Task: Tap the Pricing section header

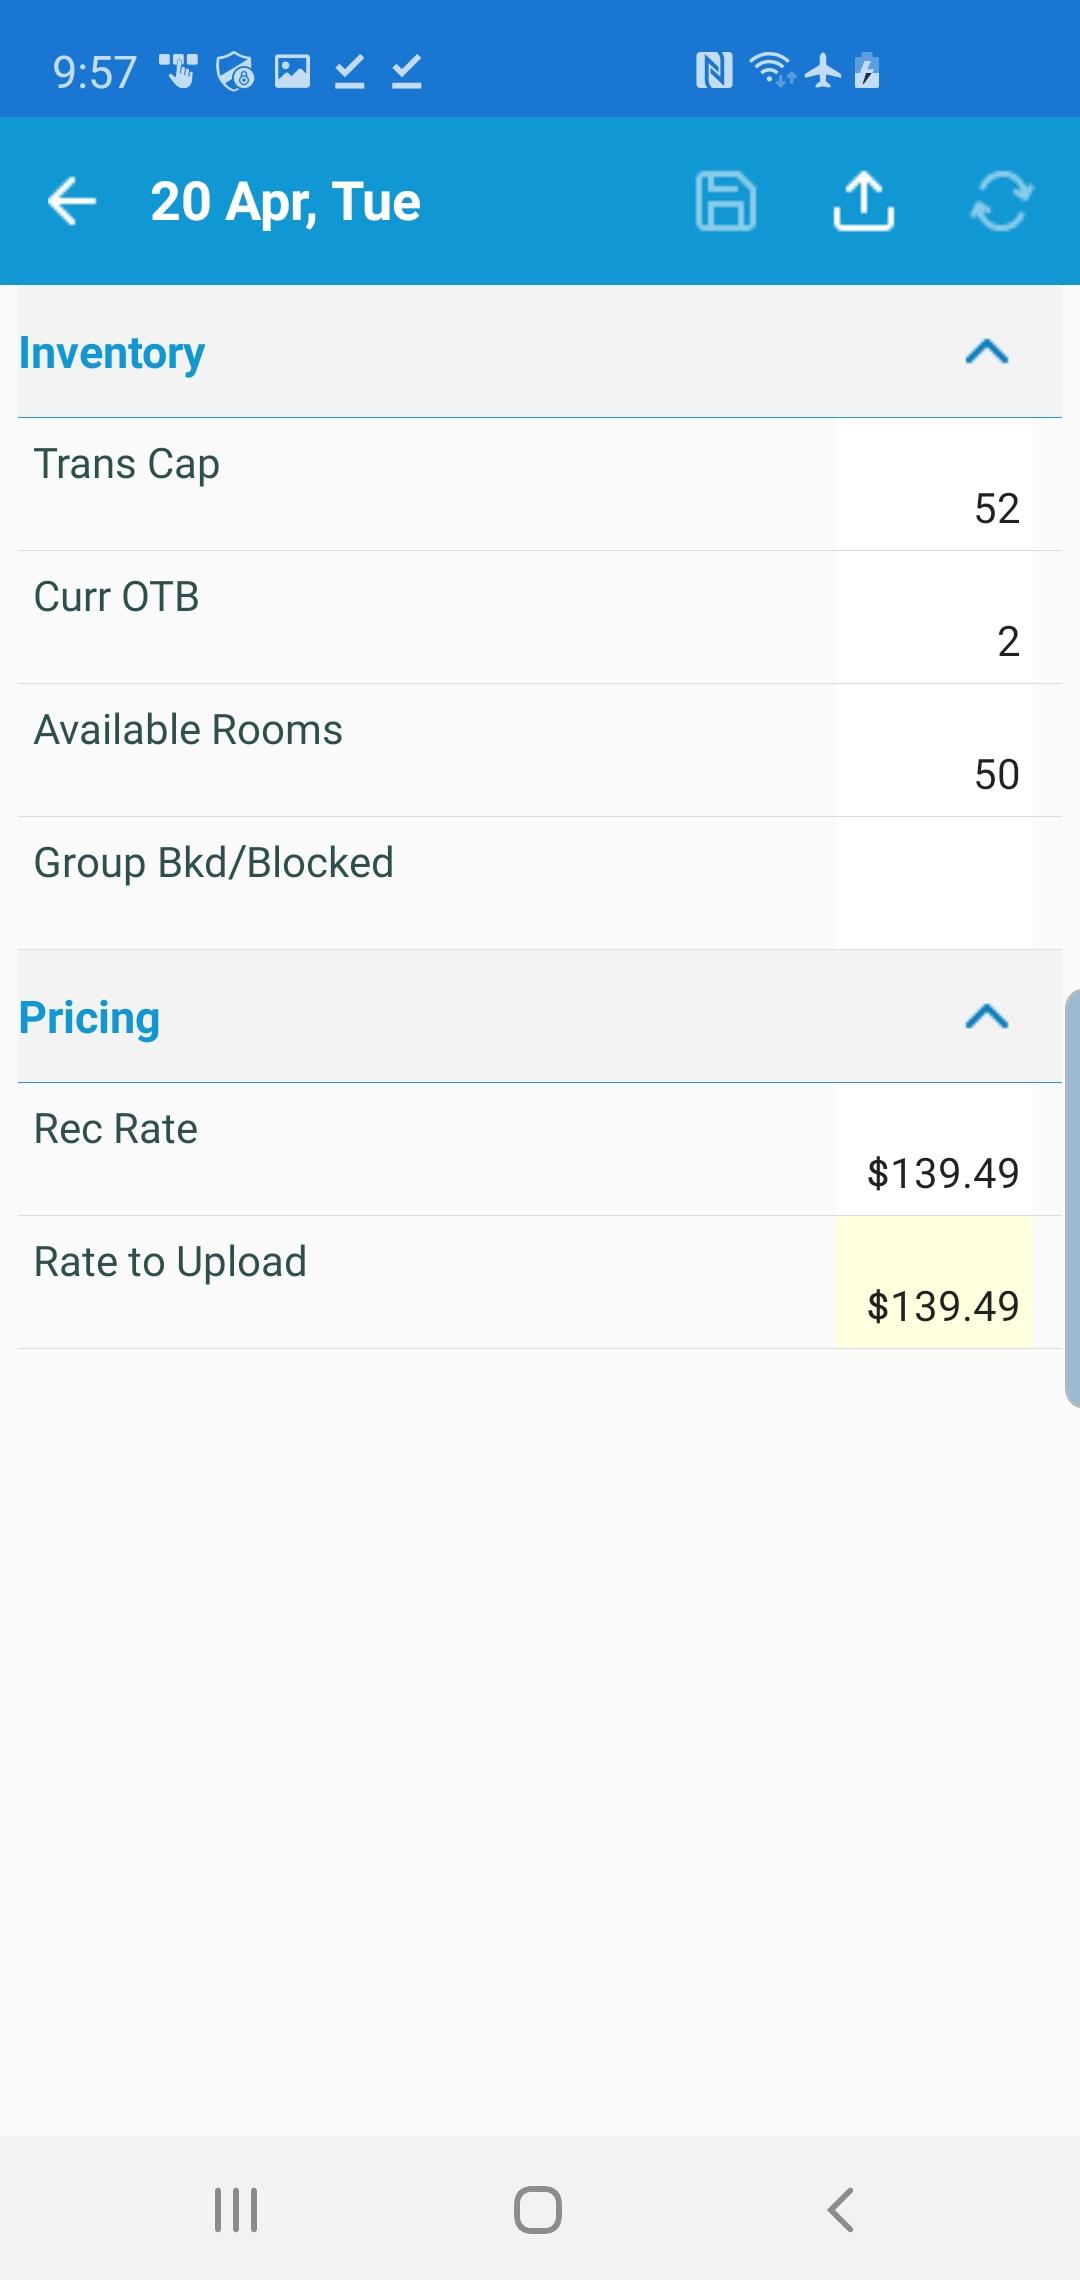Action: coord(540,1017)
